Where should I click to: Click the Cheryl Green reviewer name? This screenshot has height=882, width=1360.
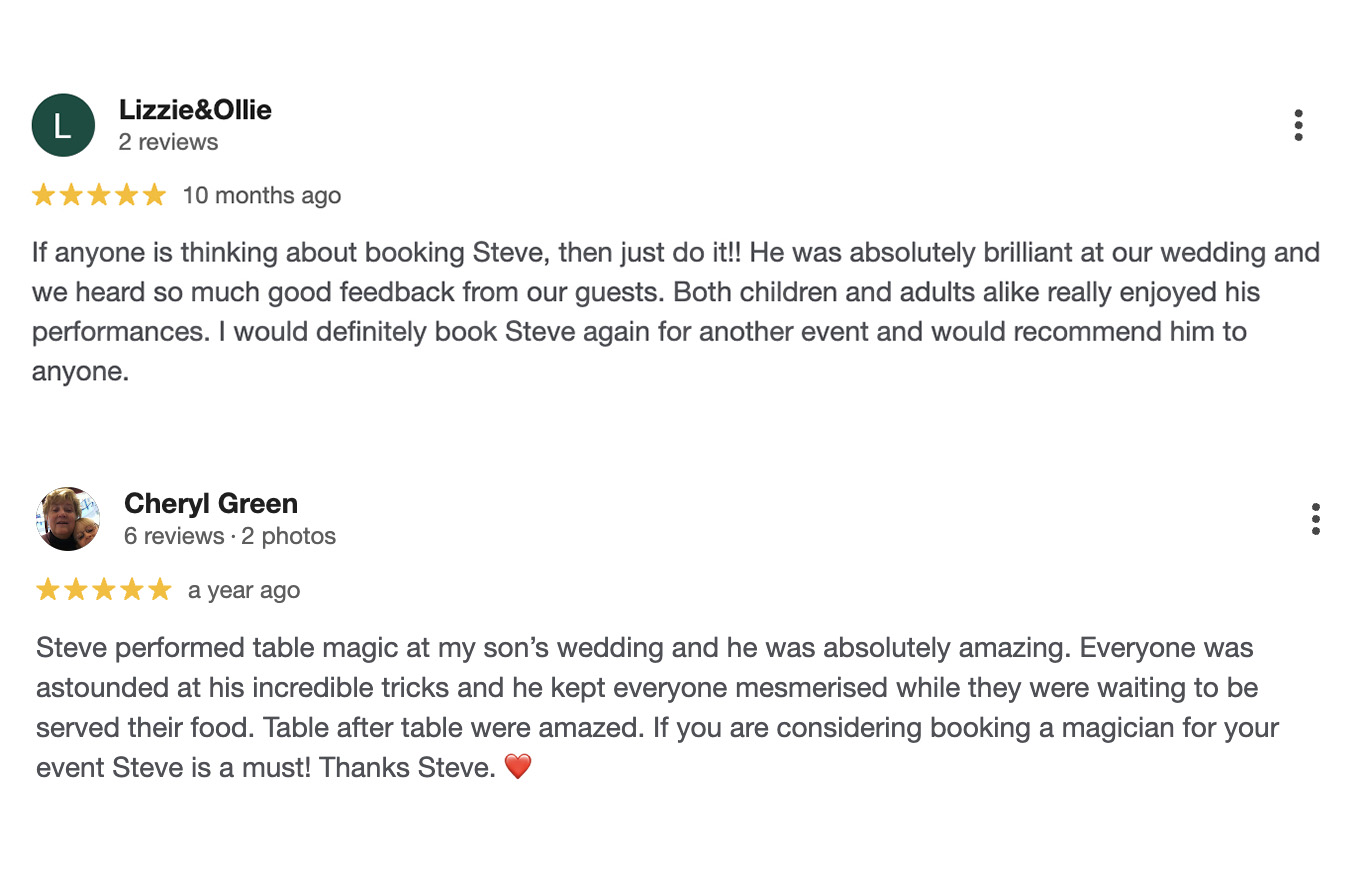point(210,503)
